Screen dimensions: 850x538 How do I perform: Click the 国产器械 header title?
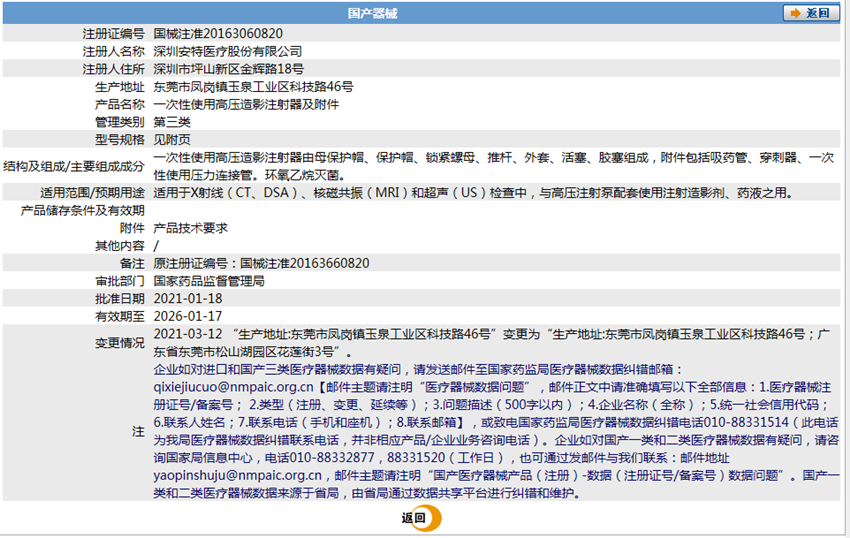tap(372, 14)
